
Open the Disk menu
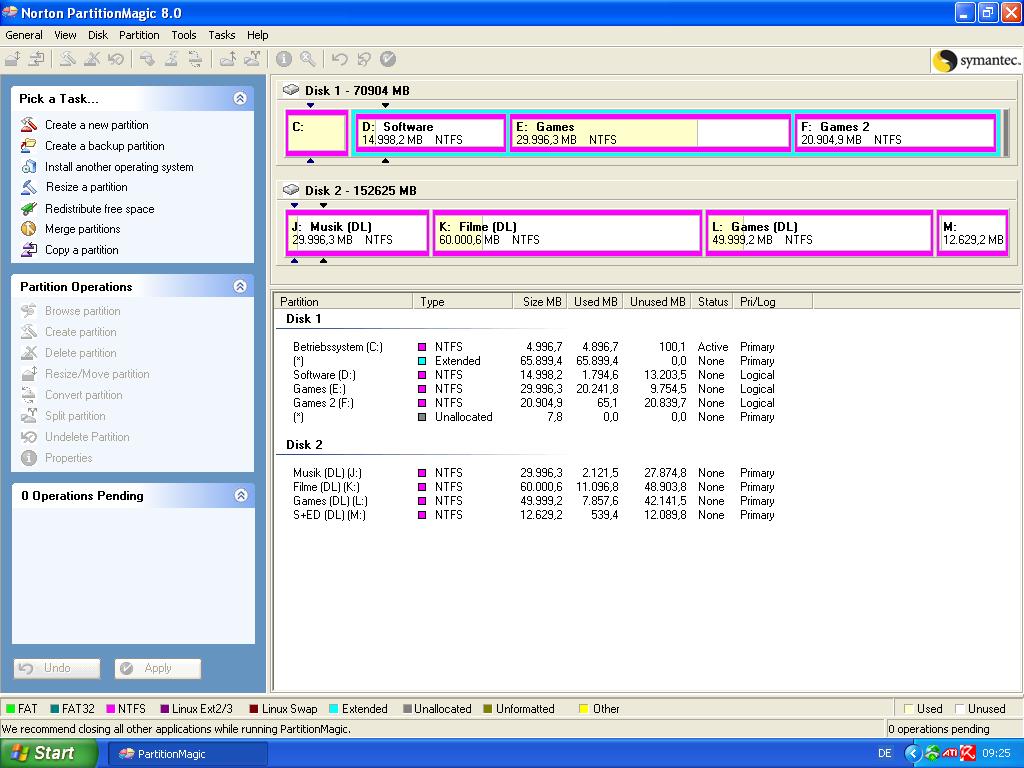[x=98, y=35]
